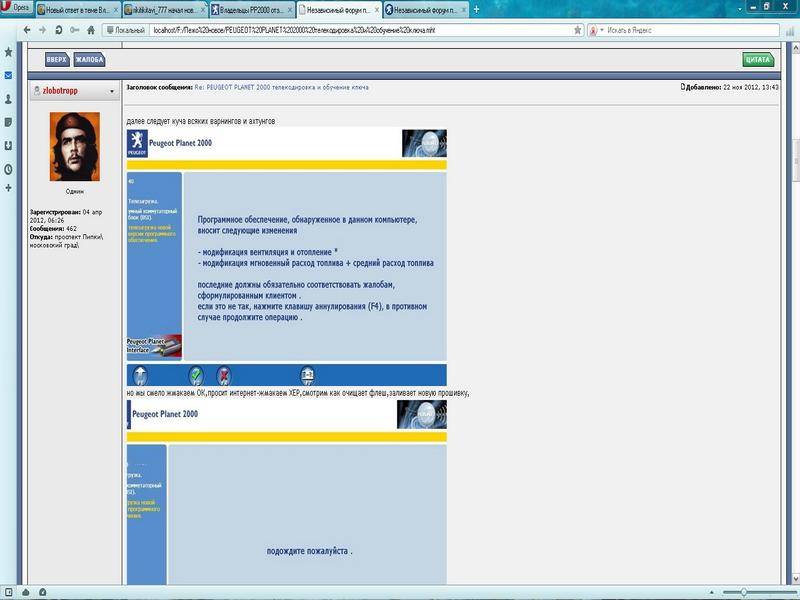Add a new sidebar panel with plus

pos(8,188)
